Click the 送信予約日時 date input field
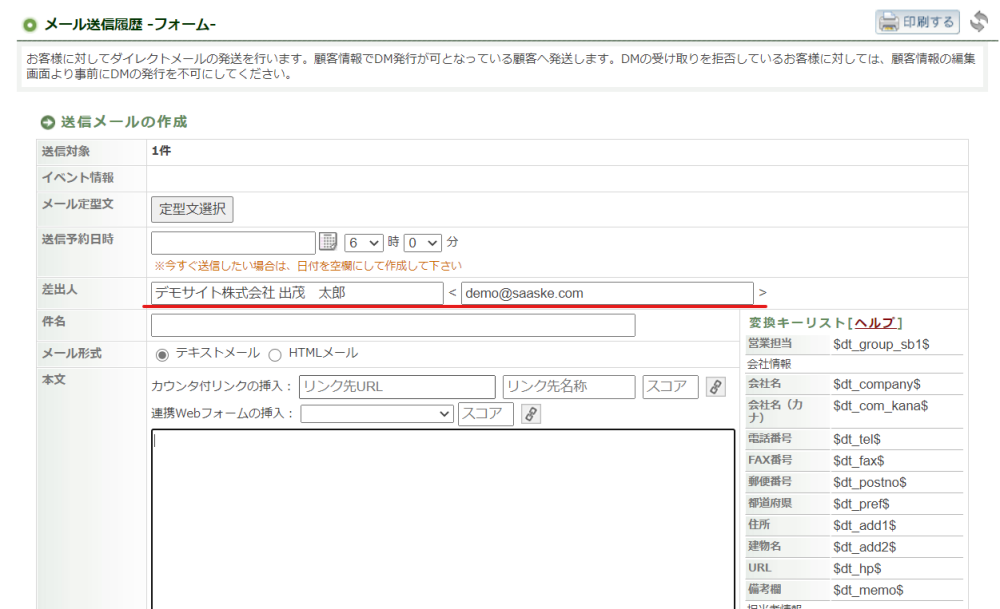The width and height of the screenshot is (1000, 609). (233, 242)
